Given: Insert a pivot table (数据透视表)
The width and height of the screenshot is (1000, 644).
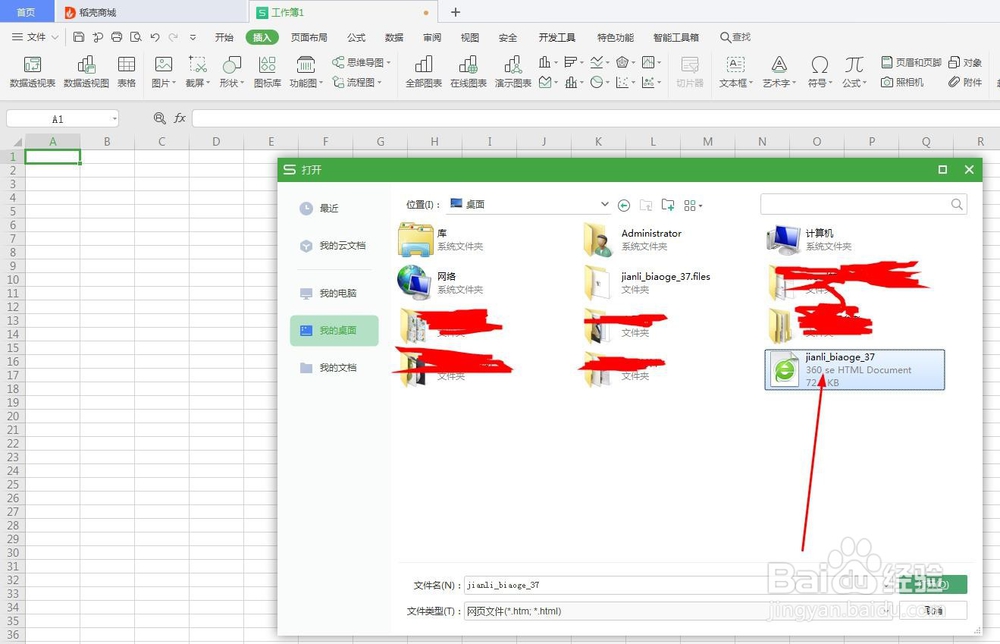Looking at the screenshot, I should 33,70.
